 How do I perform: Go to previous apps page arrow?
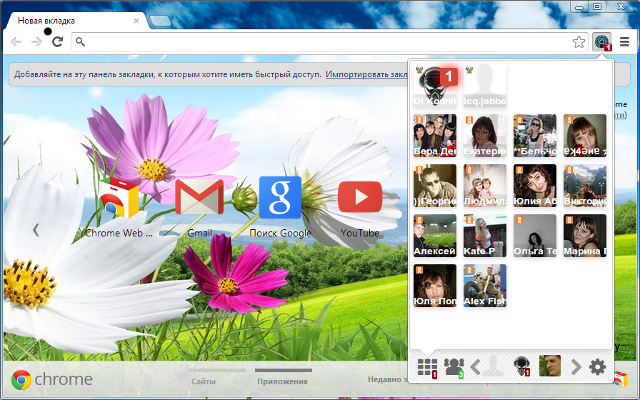[36, 230]
